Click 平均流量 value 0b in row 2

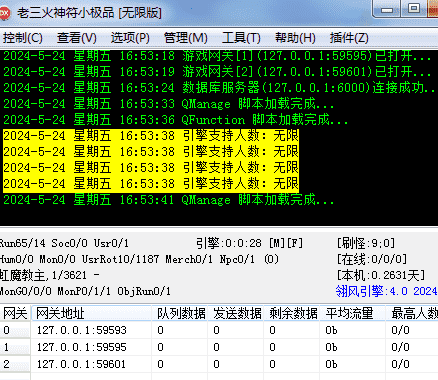[x=332, y=364]
